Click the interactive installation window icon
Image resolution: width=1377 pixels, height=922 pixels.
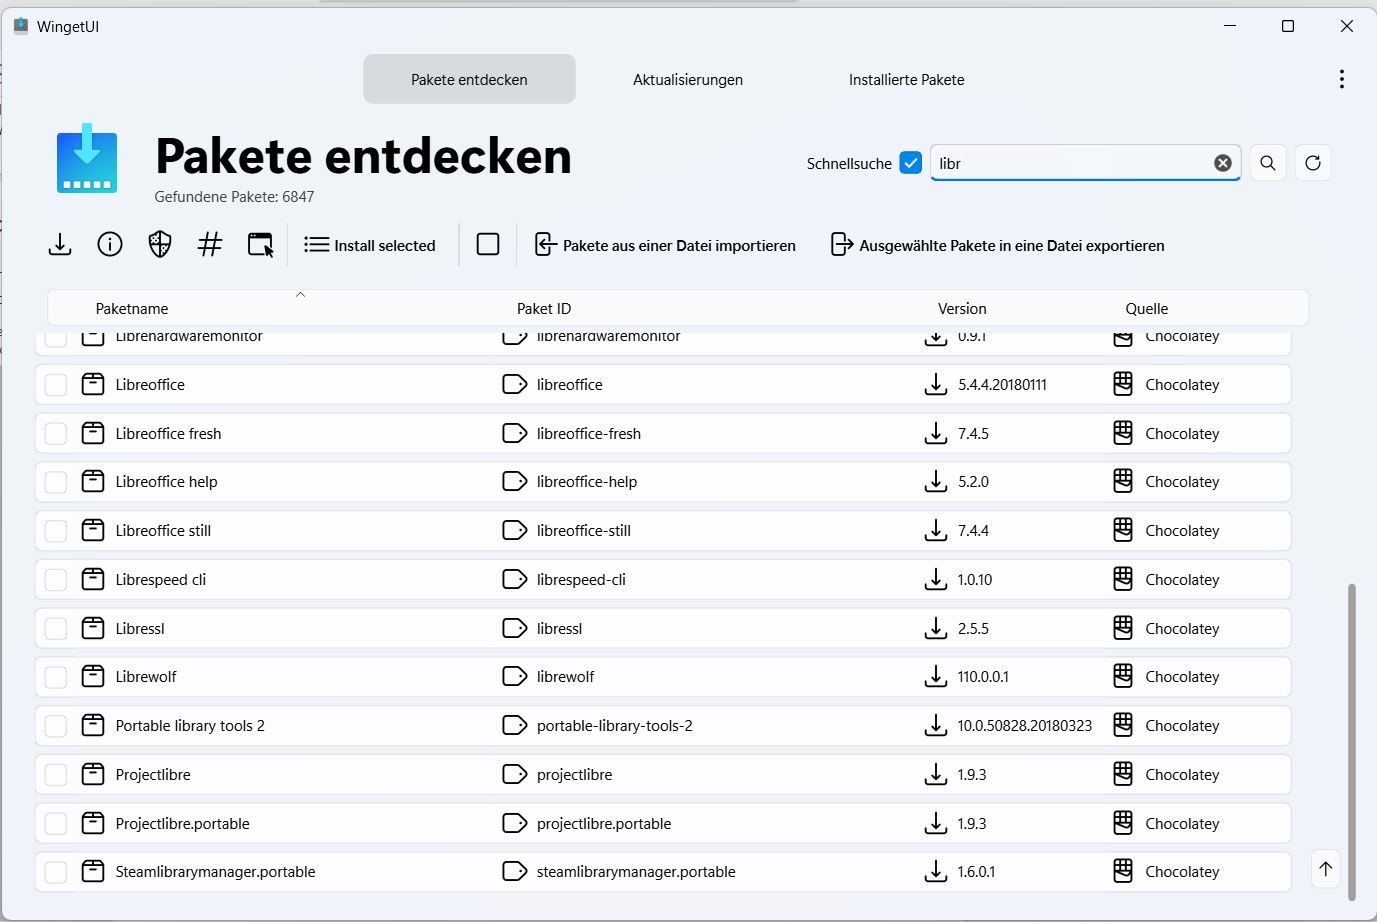tap(260, 244)
